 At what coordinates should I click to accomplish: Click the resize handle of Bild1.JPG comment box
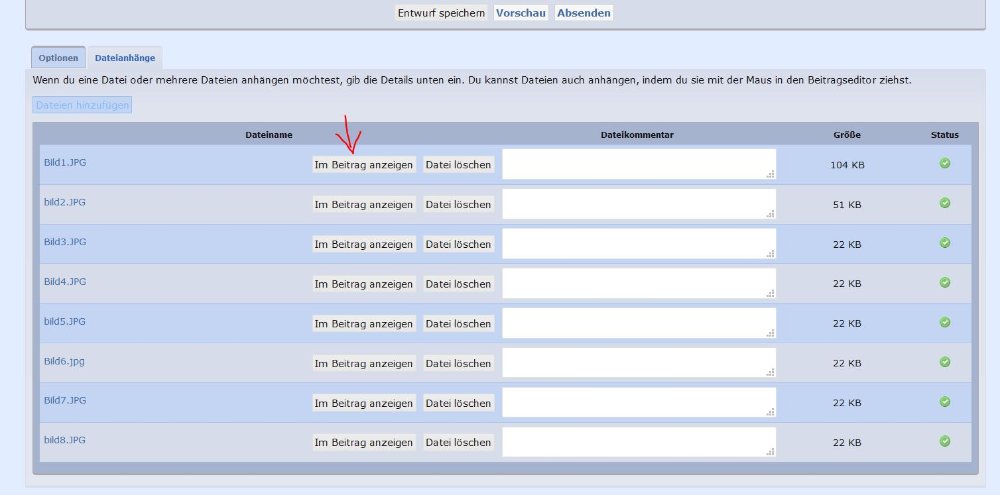[x=770, y=174]
